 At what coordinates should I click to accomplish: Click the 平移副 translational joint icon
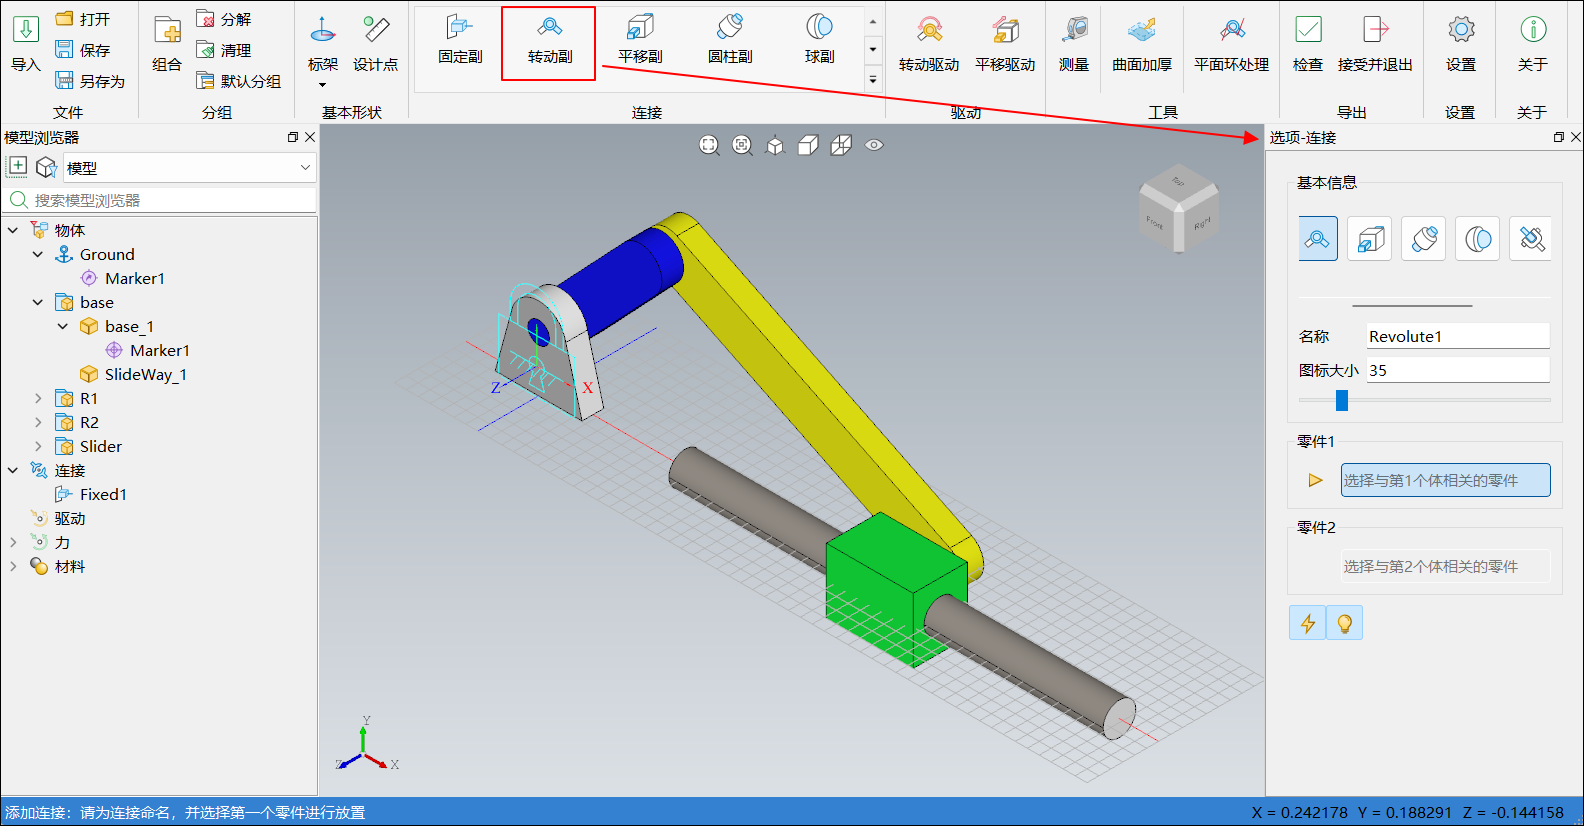click(x=640, y=41)
